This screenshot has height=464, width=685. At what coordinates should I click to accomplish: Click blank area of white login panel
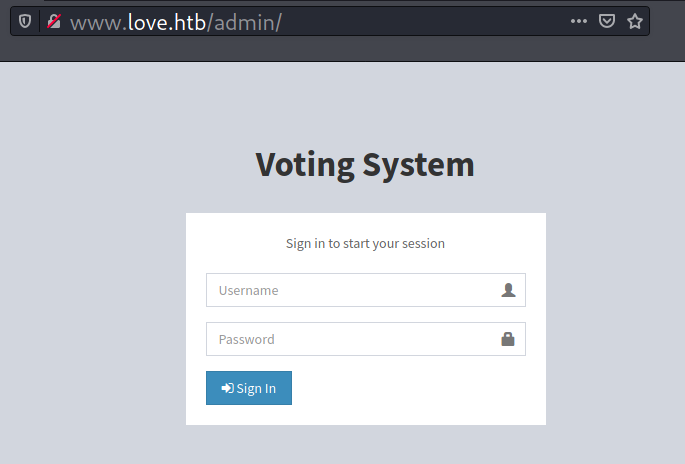click(x=420, y=395)
